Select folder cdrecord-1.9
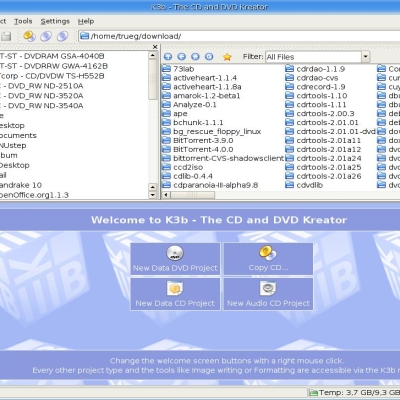The height and width of the screenshot is (400, 400). pos(321,87)
